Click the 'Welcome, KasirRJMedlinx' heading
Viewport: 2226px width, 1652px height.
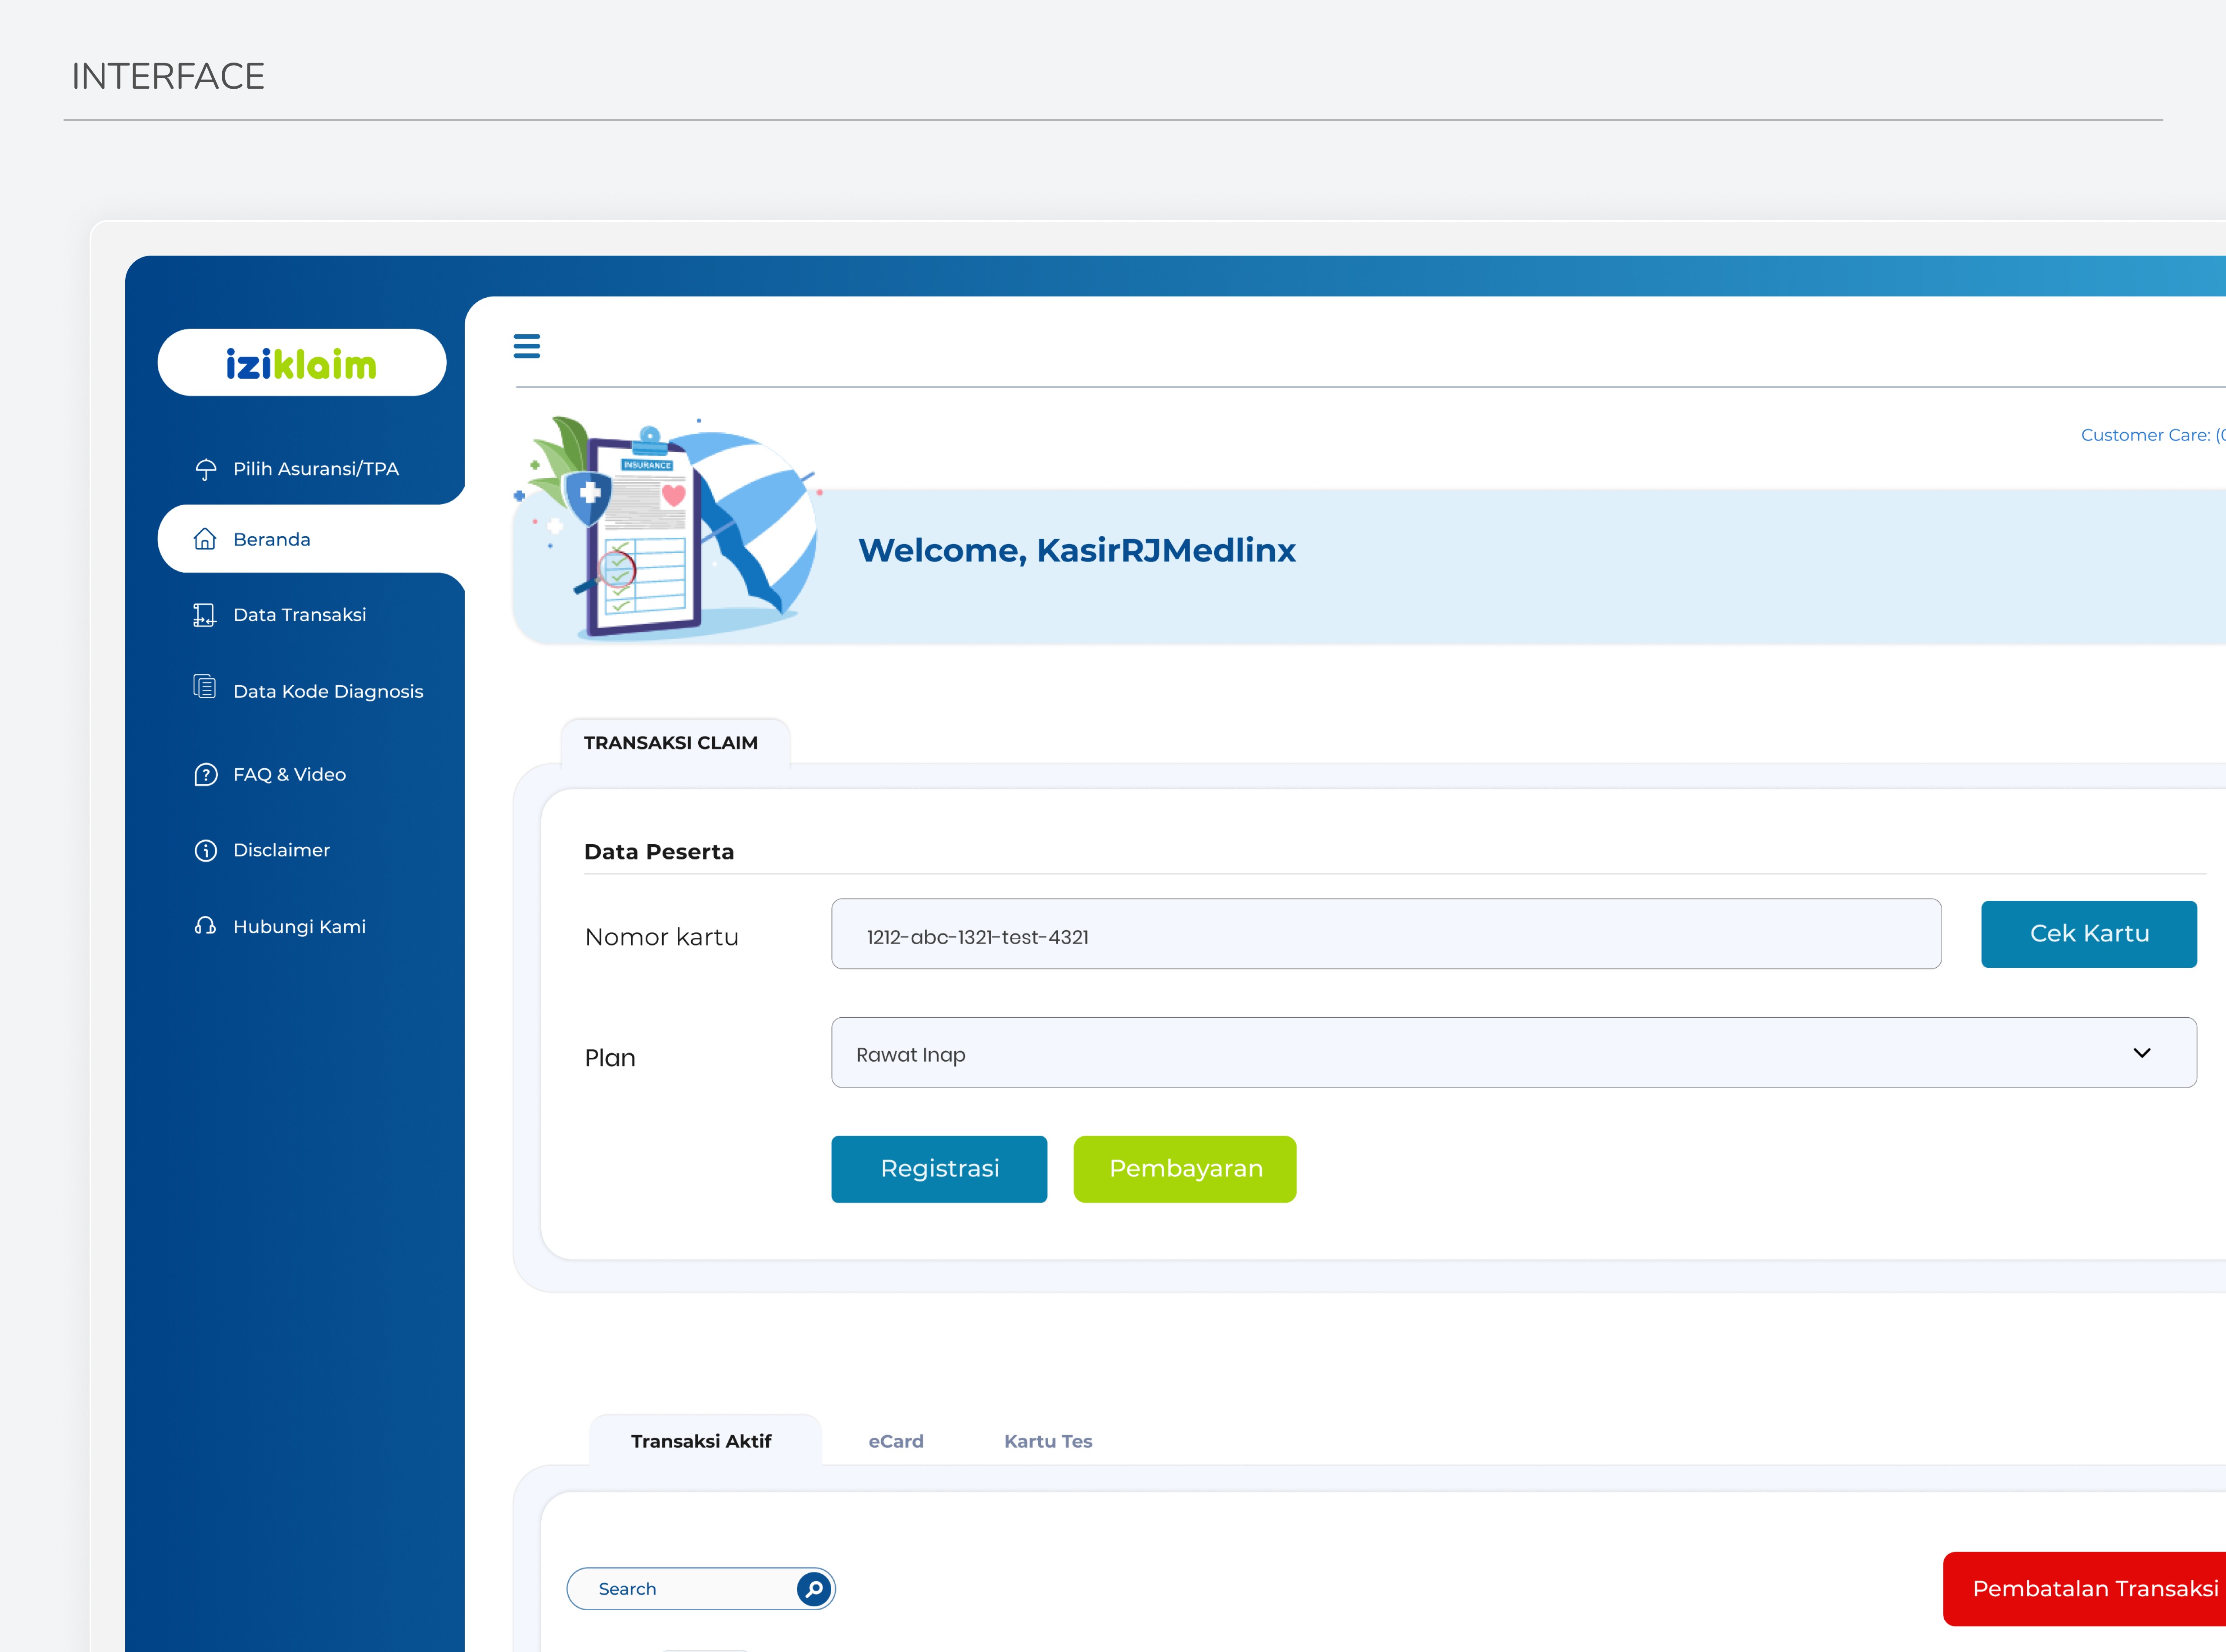[1076, 550]
